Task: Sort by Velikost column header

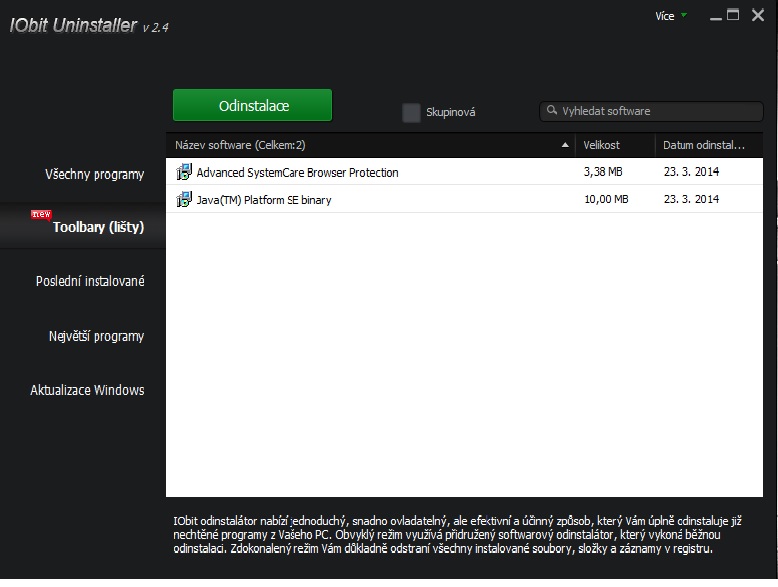Action: click(615, 145)
